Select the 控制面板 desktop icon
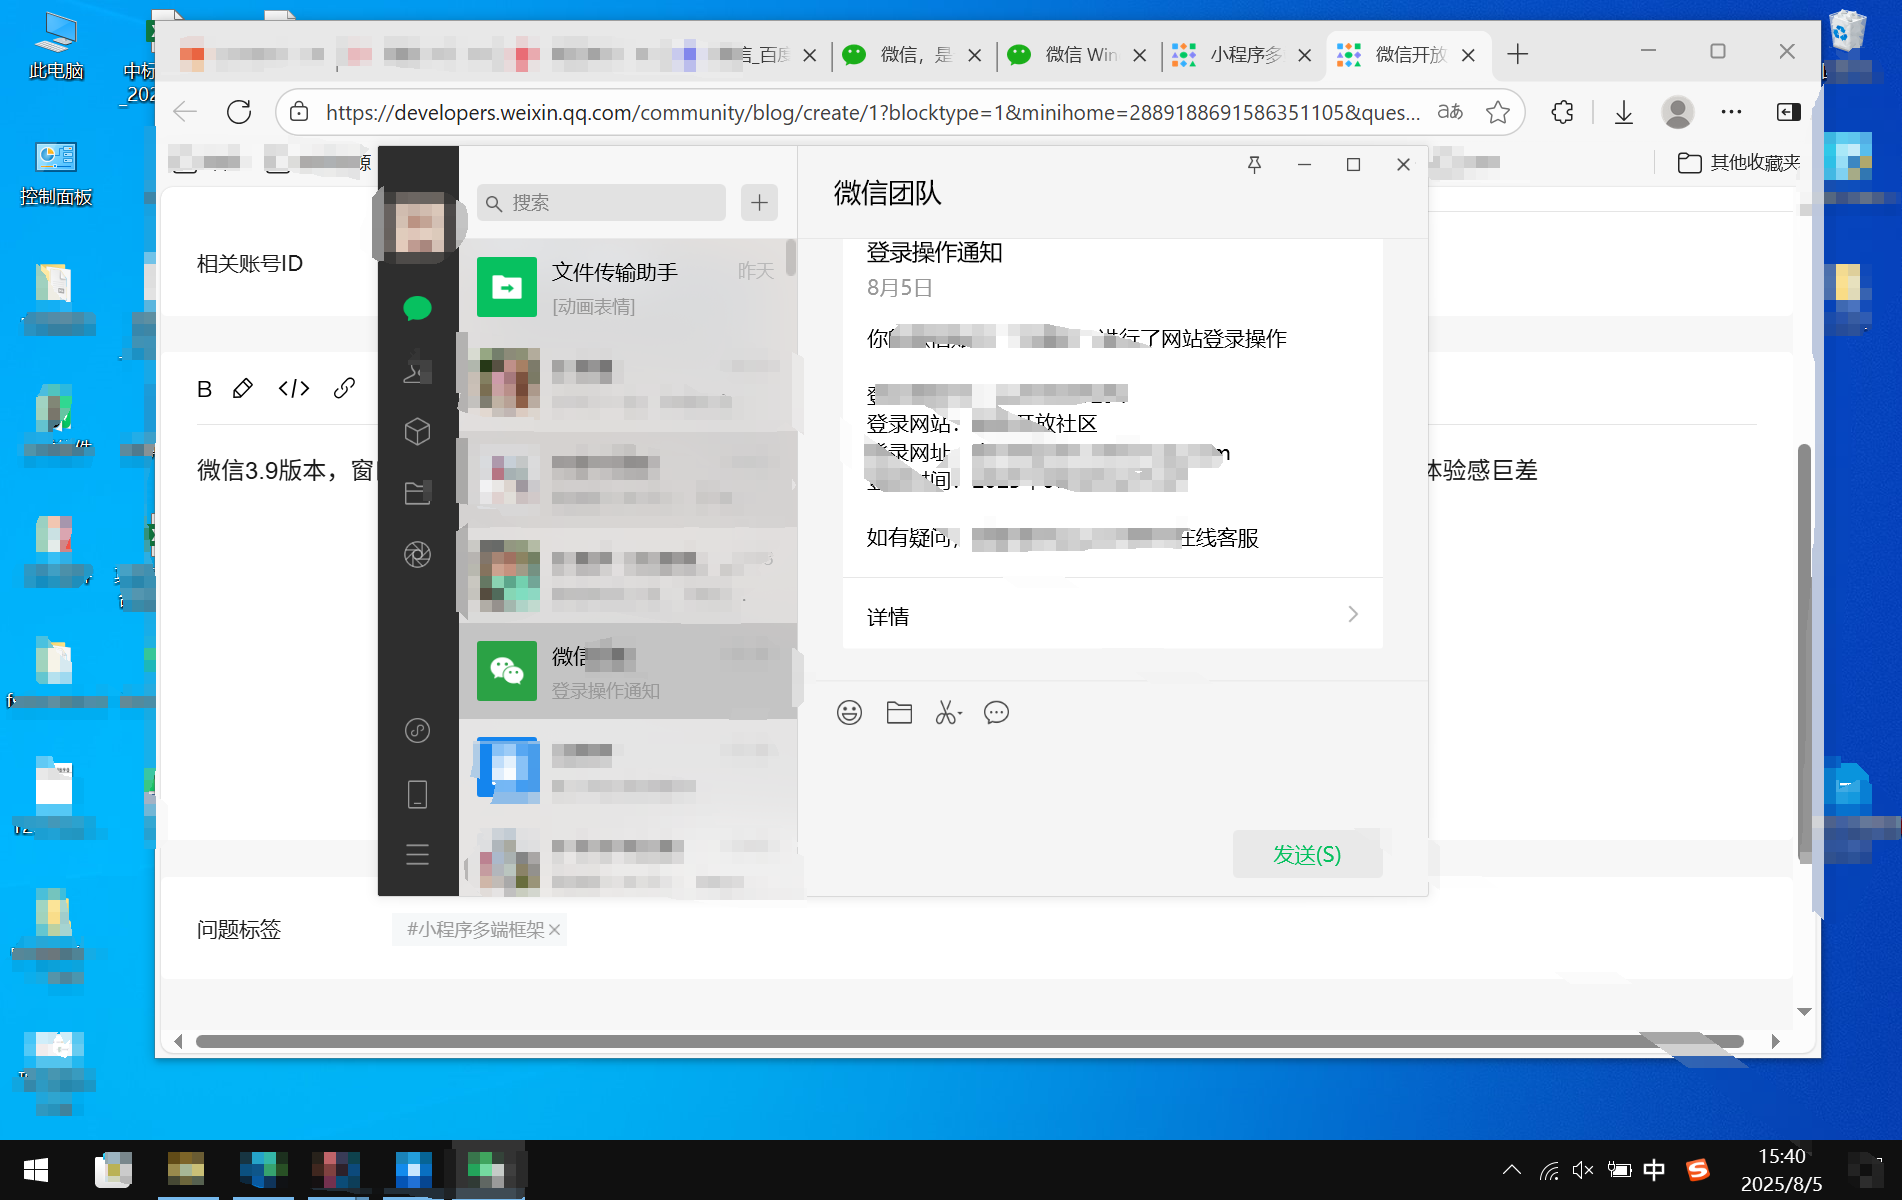 click(56, 173)
